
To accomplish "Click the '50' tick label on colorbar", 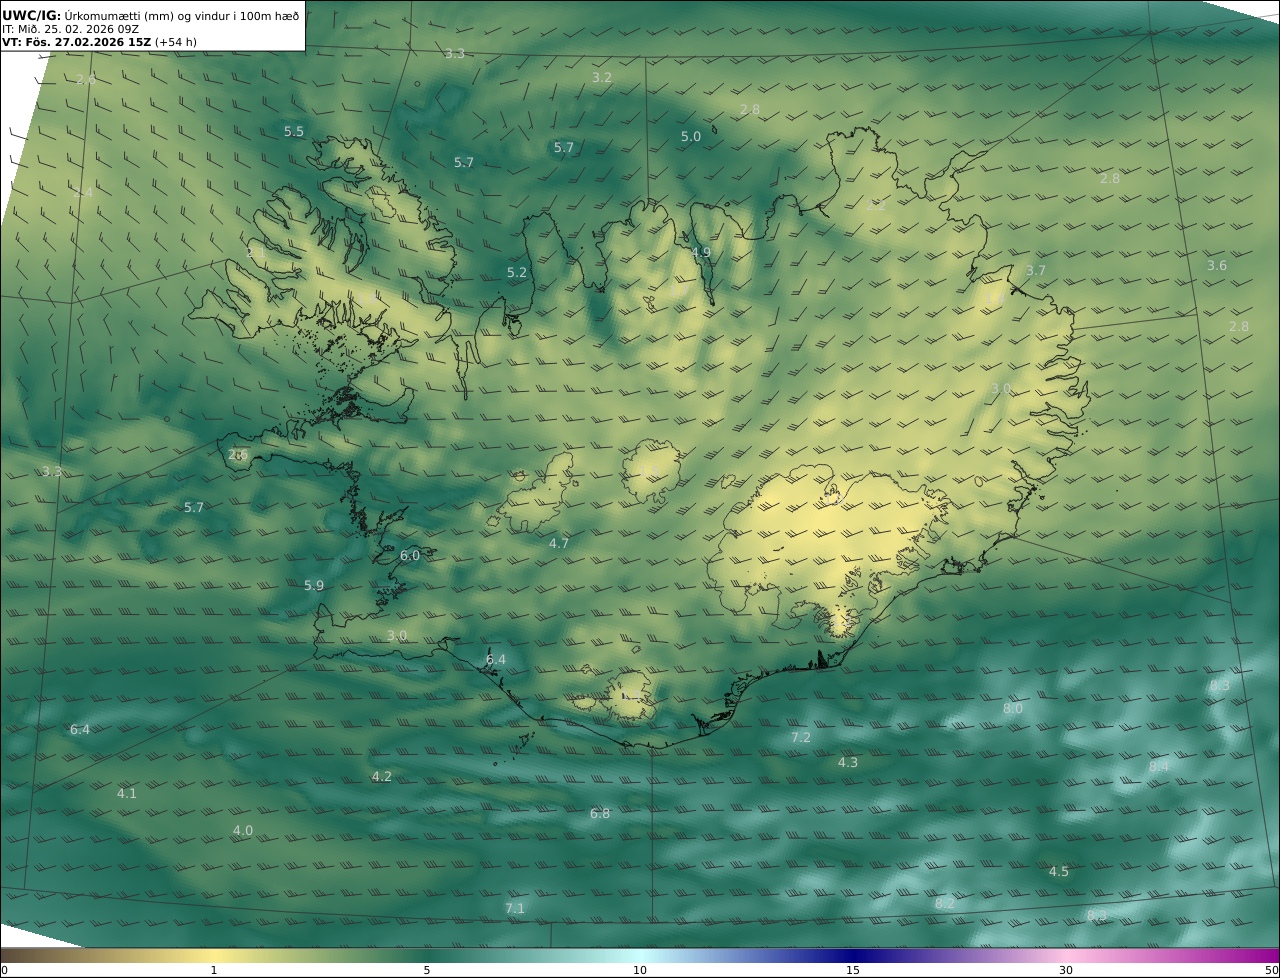I will [x=1272, y=970].
